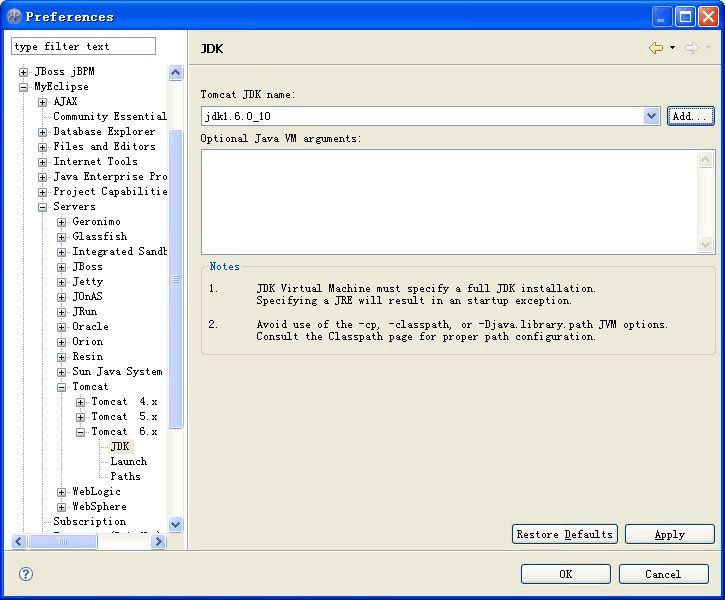Click tree scrollbar up arrow

[176, 73]
